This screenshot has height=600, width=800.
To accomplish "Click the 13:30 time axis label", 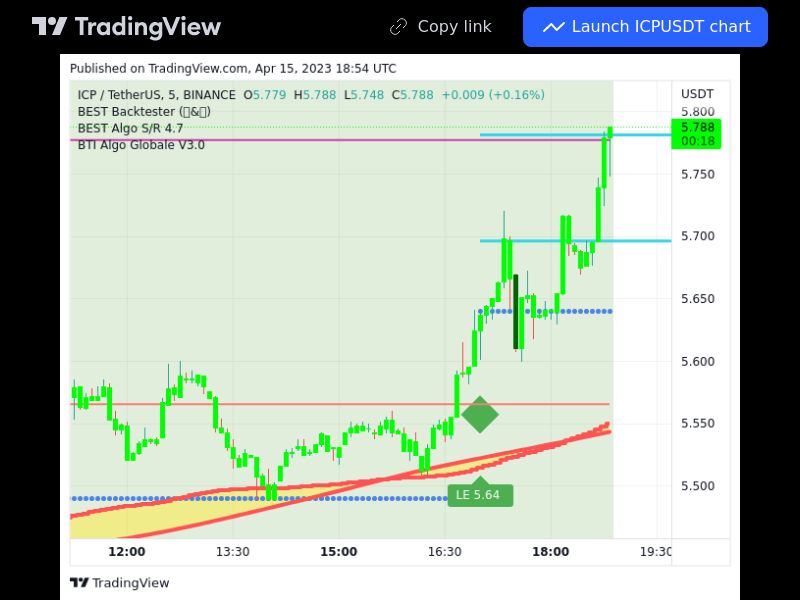I will (x=233, y=552).
